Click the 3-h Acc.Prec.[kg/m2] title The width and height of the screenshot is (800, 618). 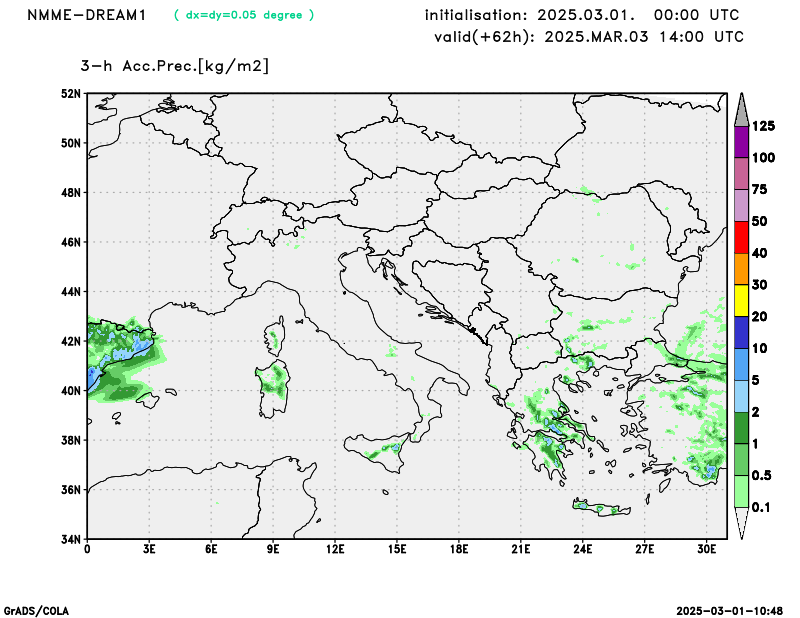pyautogui.click(x=174, y=66)
